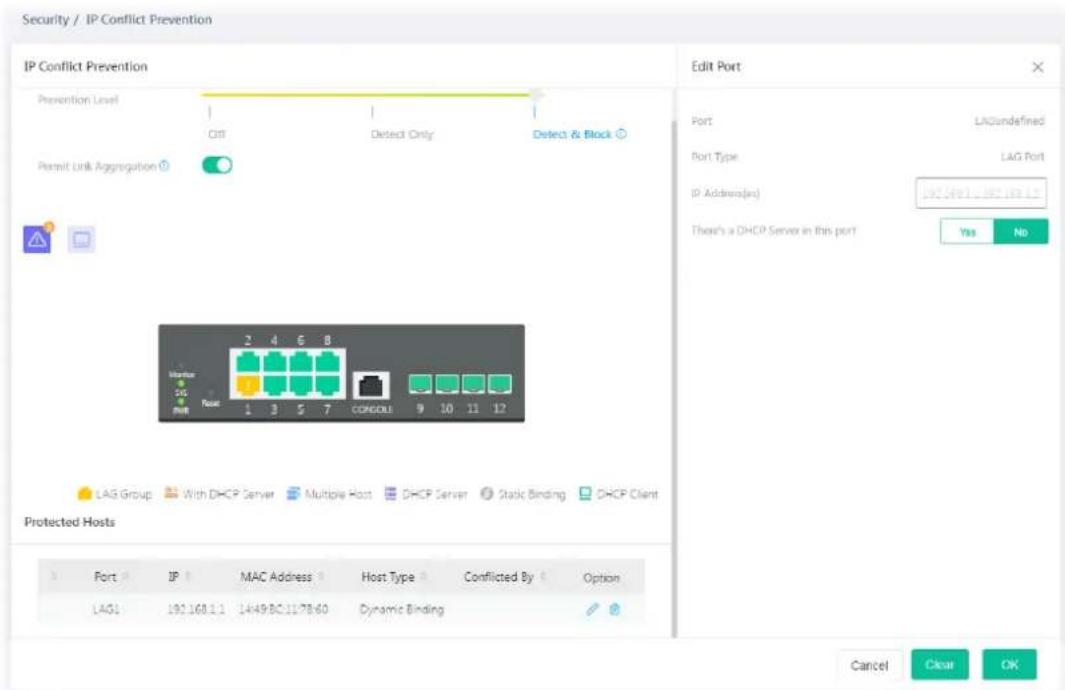Toggle Permit Link Aggregation switch

(x=217, y=165)
